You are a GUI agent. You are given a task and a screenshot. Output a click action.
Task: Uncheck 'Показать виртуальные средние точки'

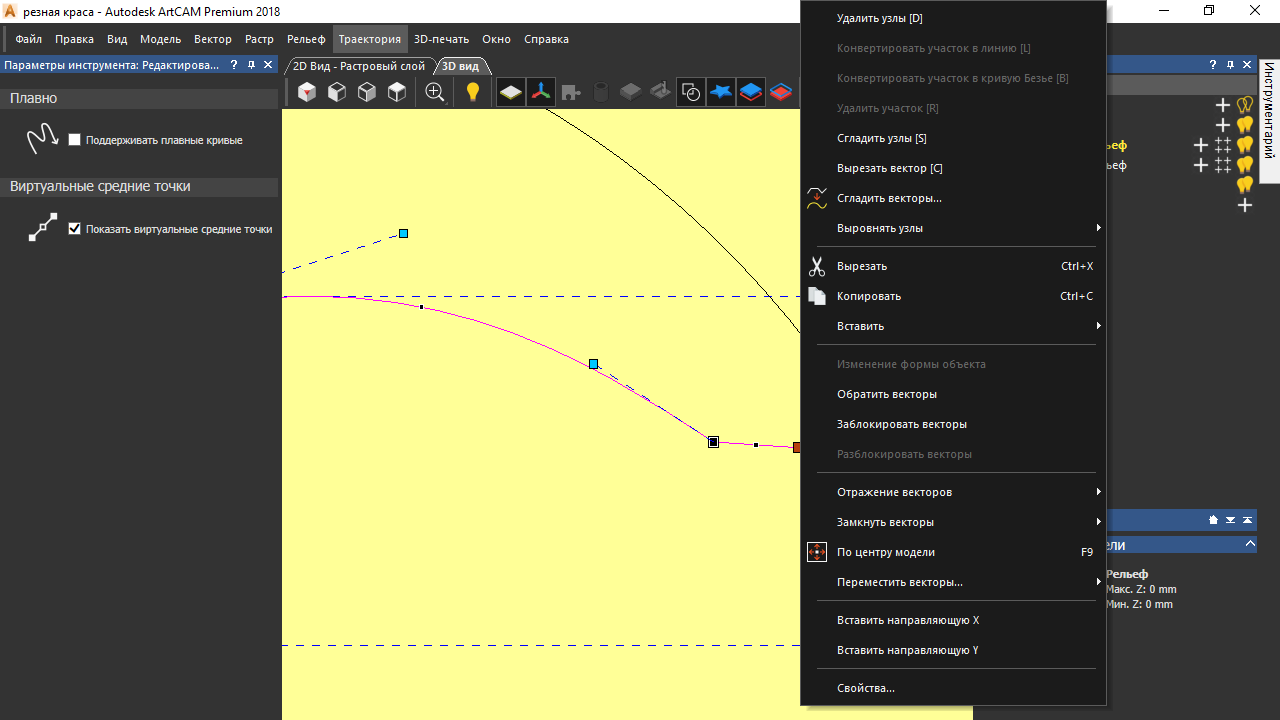click(74, 229)
